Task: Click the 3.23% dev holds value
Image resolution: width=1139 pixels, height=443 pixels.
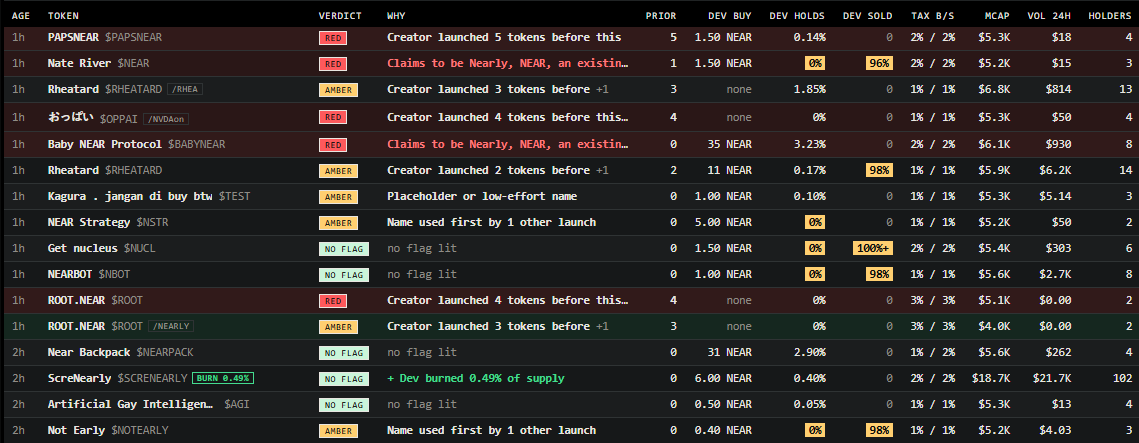Action: tap(809, 144)
